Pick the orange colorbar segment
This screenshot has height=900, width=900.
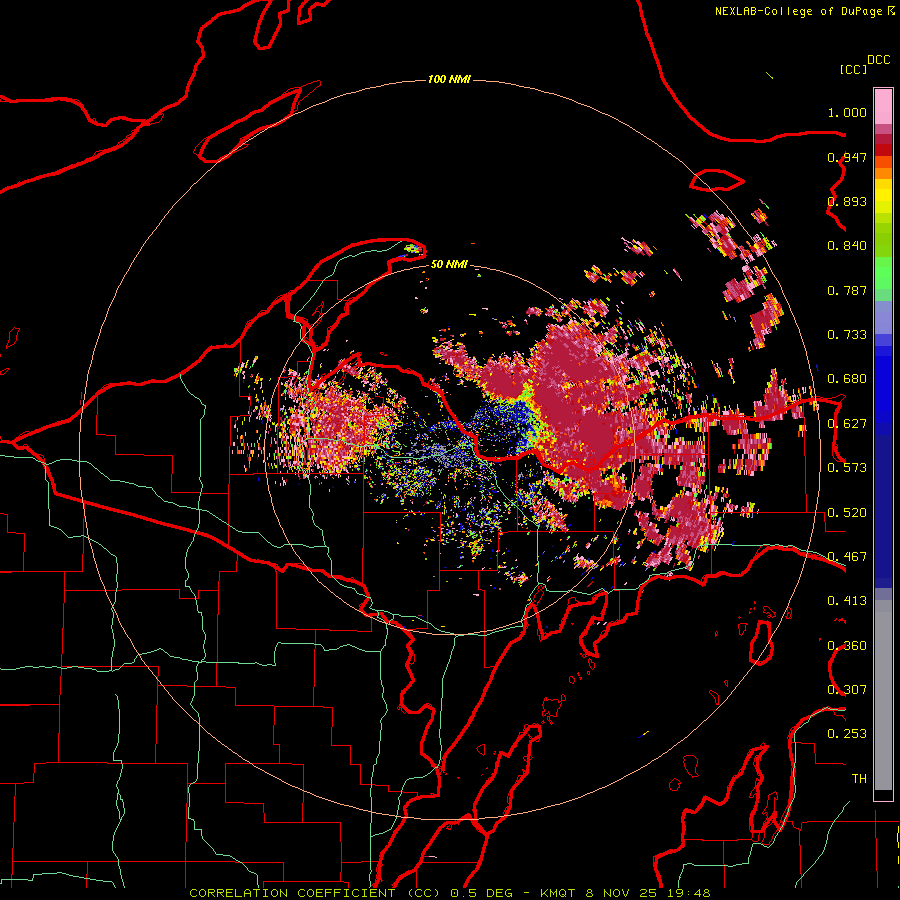pos(883,173)
